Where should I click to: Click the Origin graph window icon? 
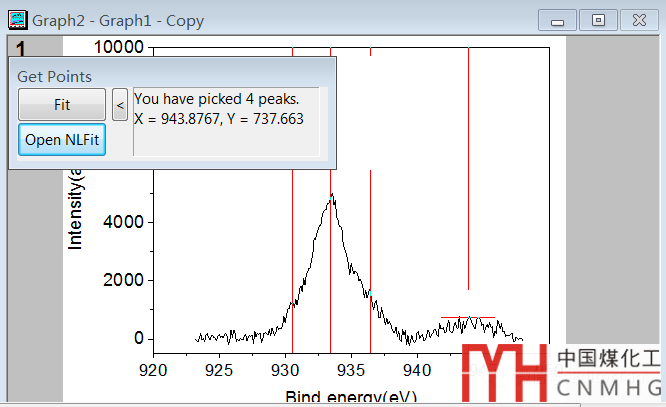[x=17, y=19]
